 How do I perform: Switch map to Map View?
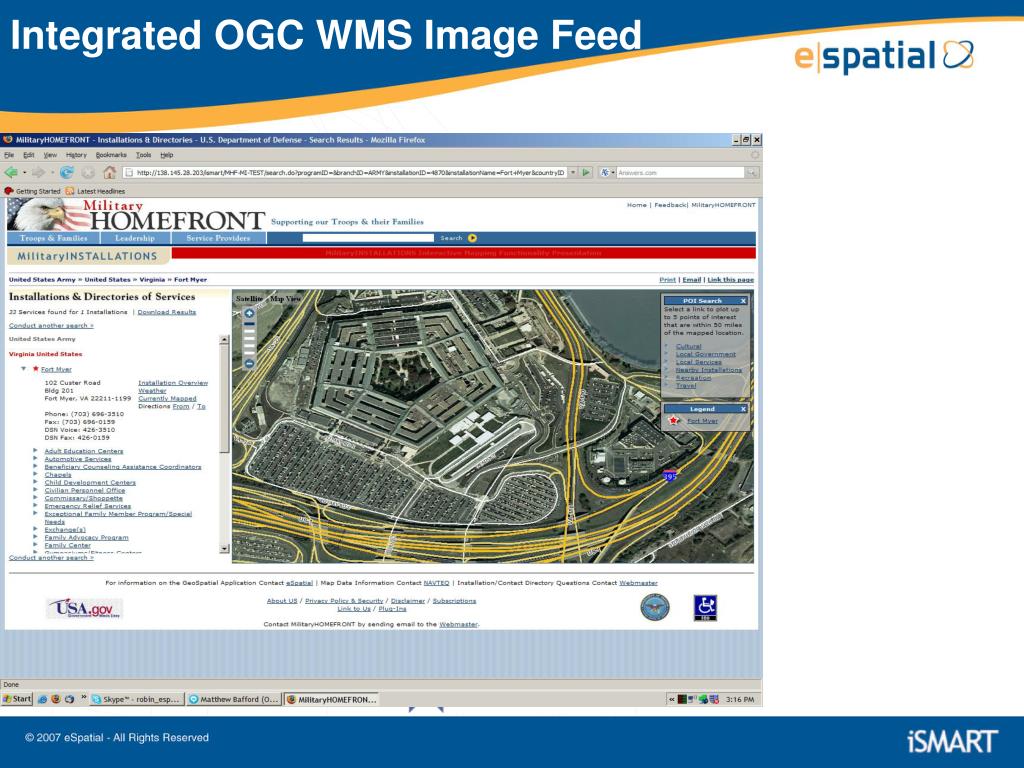285,298
